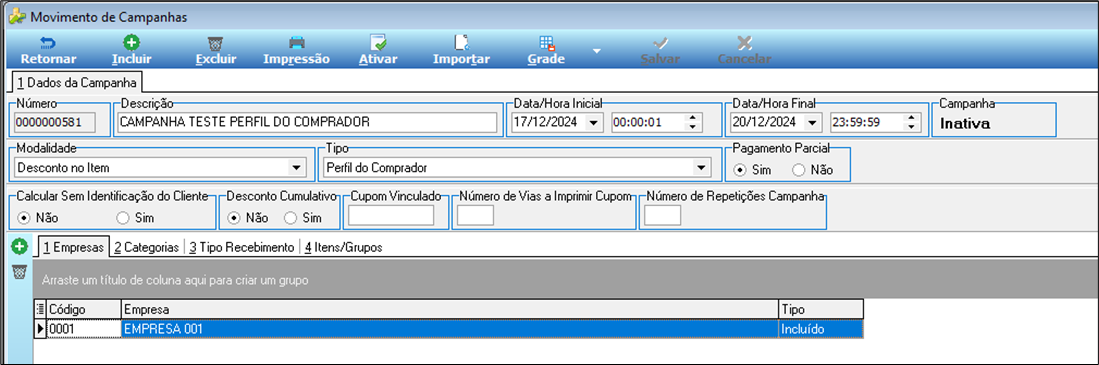Click the Importar button label

tap(461, 60)
